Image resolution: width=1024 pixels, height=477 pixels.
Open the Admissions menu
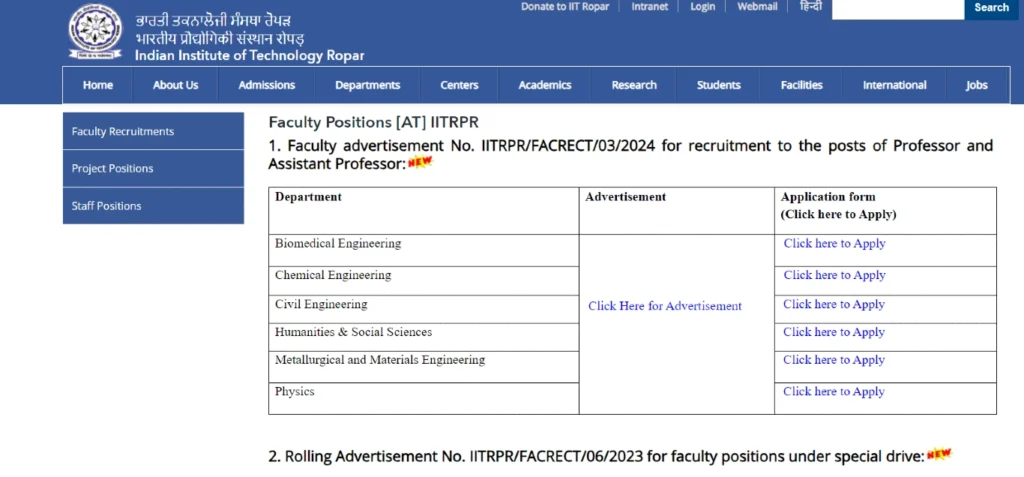tap(266, 85)
